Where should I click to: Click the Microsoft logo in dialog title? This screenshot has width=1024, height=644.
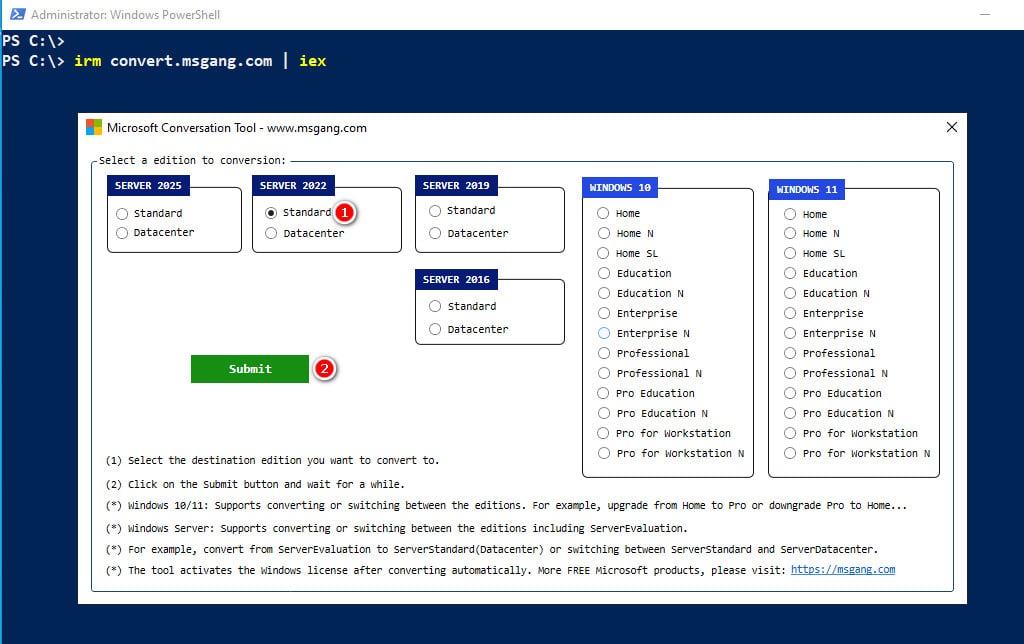pyautogui.click(x=94, y=127)
